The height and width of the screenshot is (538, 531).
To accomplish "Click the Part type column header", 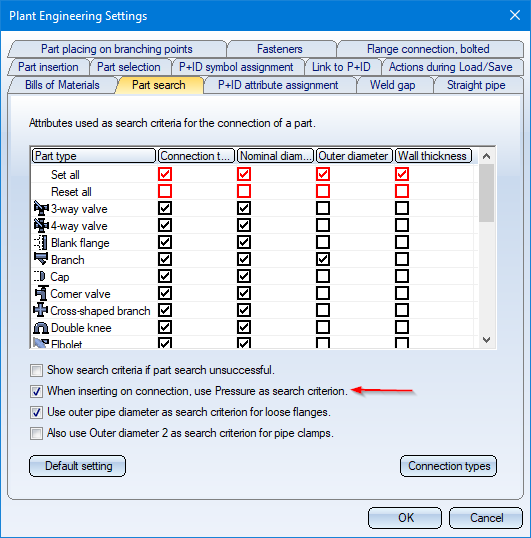I will (94, 156).
